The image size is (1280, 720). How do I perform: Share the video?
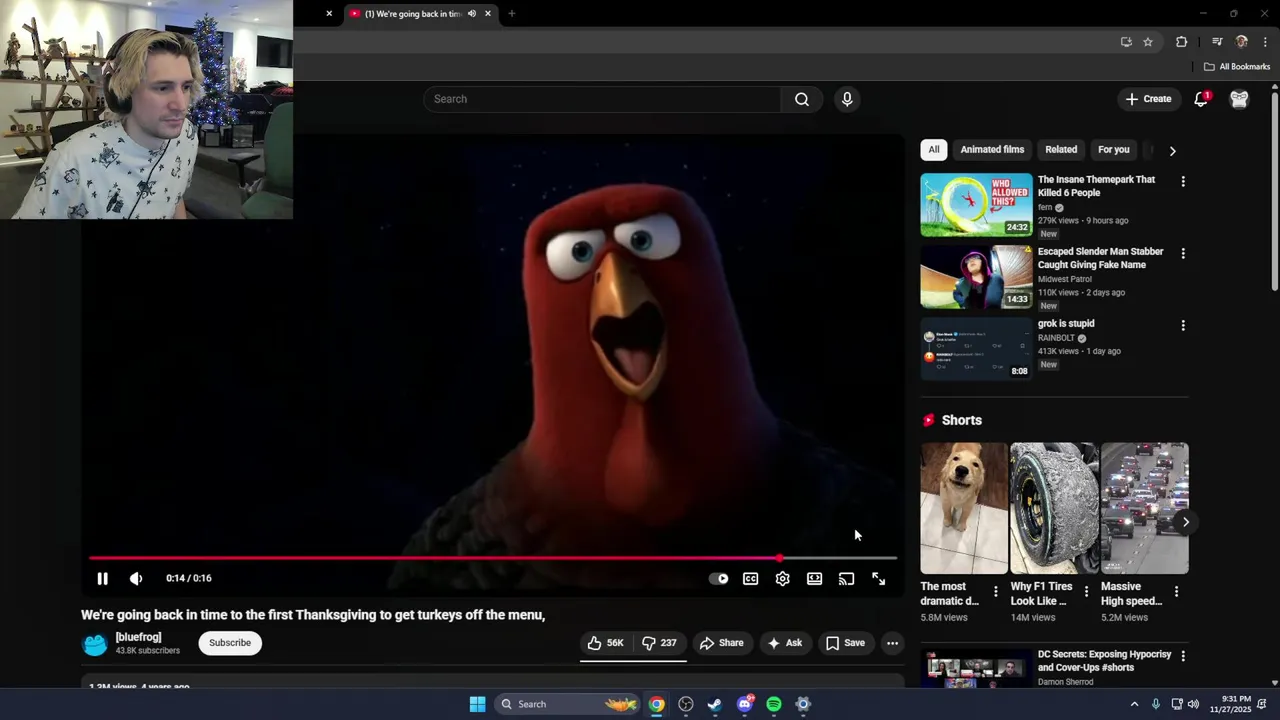(x=722, y=643)
